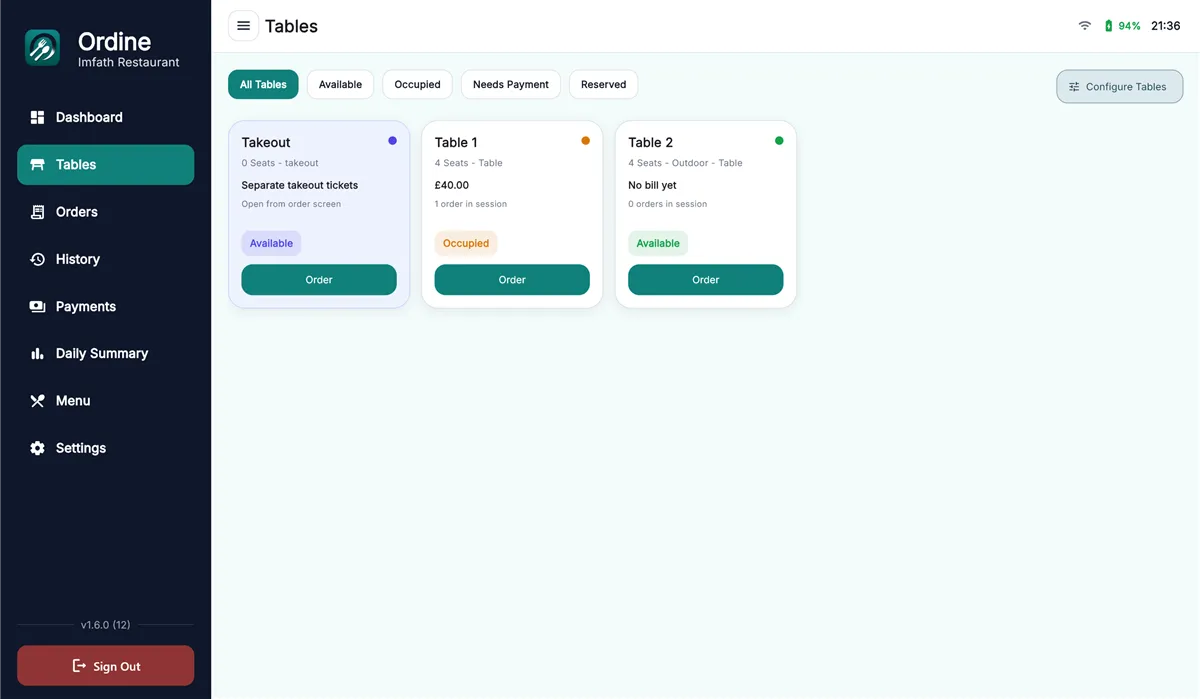Click the orange status dot on Table 1

585,141
